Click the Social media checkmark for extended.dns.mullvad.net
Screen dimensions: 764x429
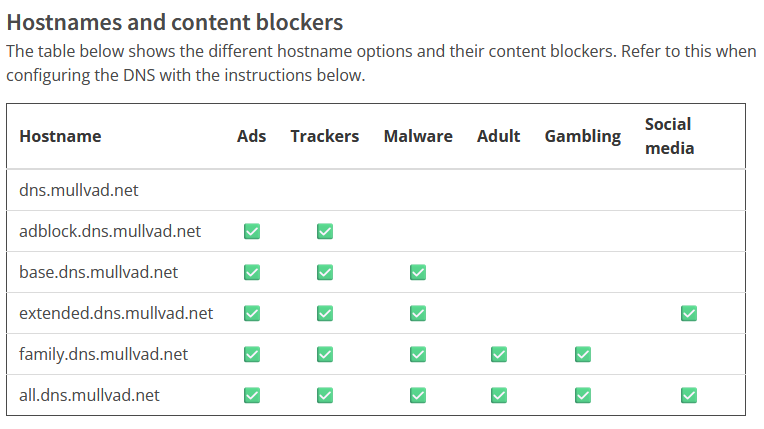pyautogui.click(x=688, y=313)
